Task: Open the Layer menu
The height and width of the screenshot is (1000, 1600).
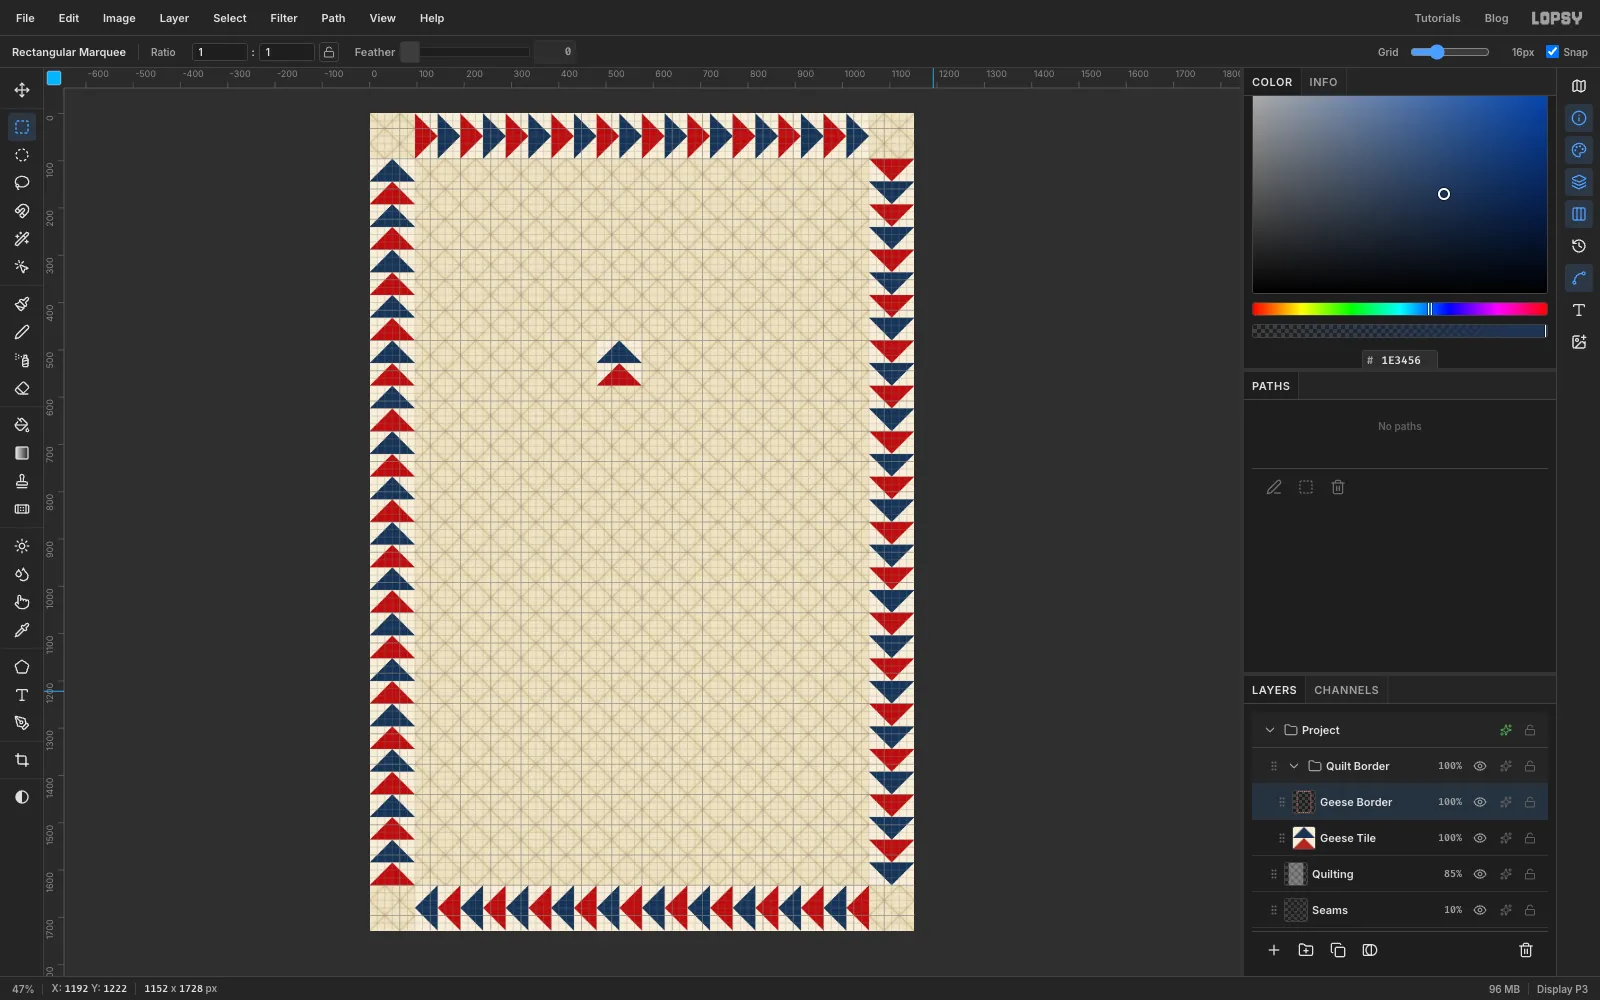Action: [x=174, y=18]
